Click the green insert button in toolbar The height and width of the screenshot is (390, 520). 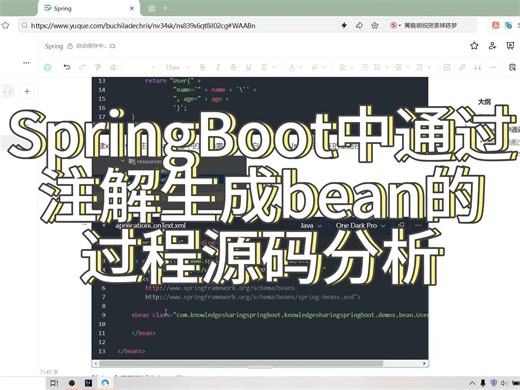click(x=48, y=67)
